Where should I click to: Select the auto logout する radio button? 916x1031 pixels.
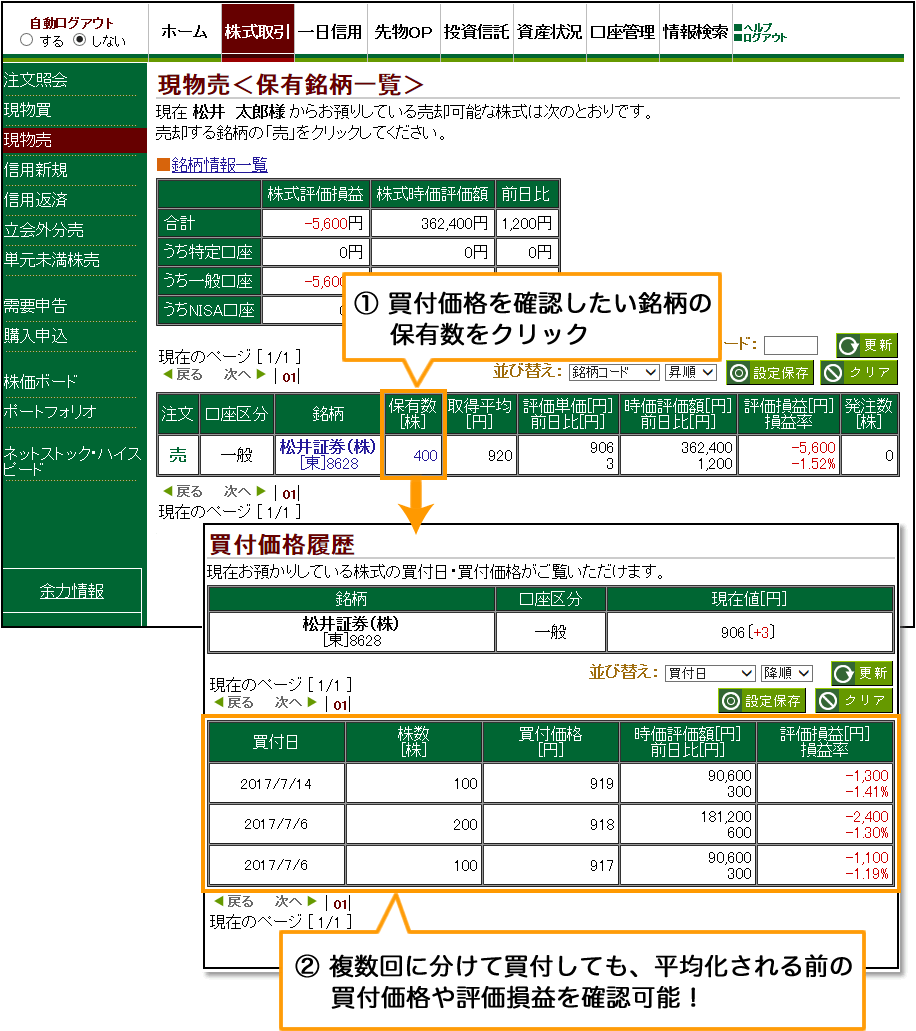[27, 41]
